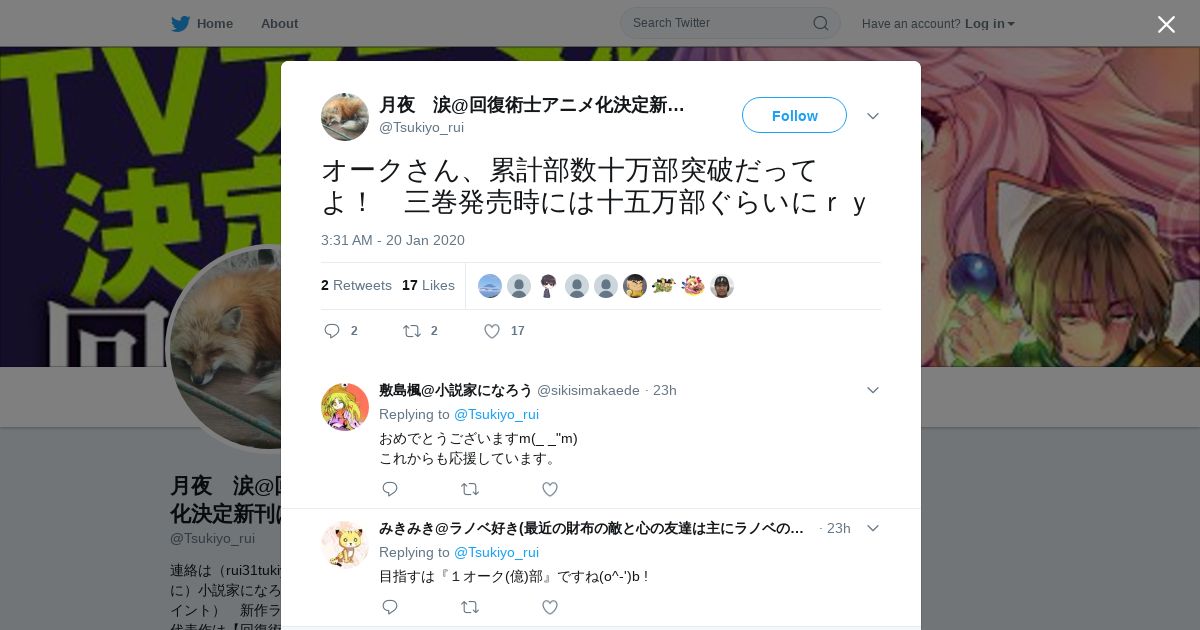This screenshot has height=630, width=1200.
Task: Click the Twitter bird Home icon
Action: point(180,24)
